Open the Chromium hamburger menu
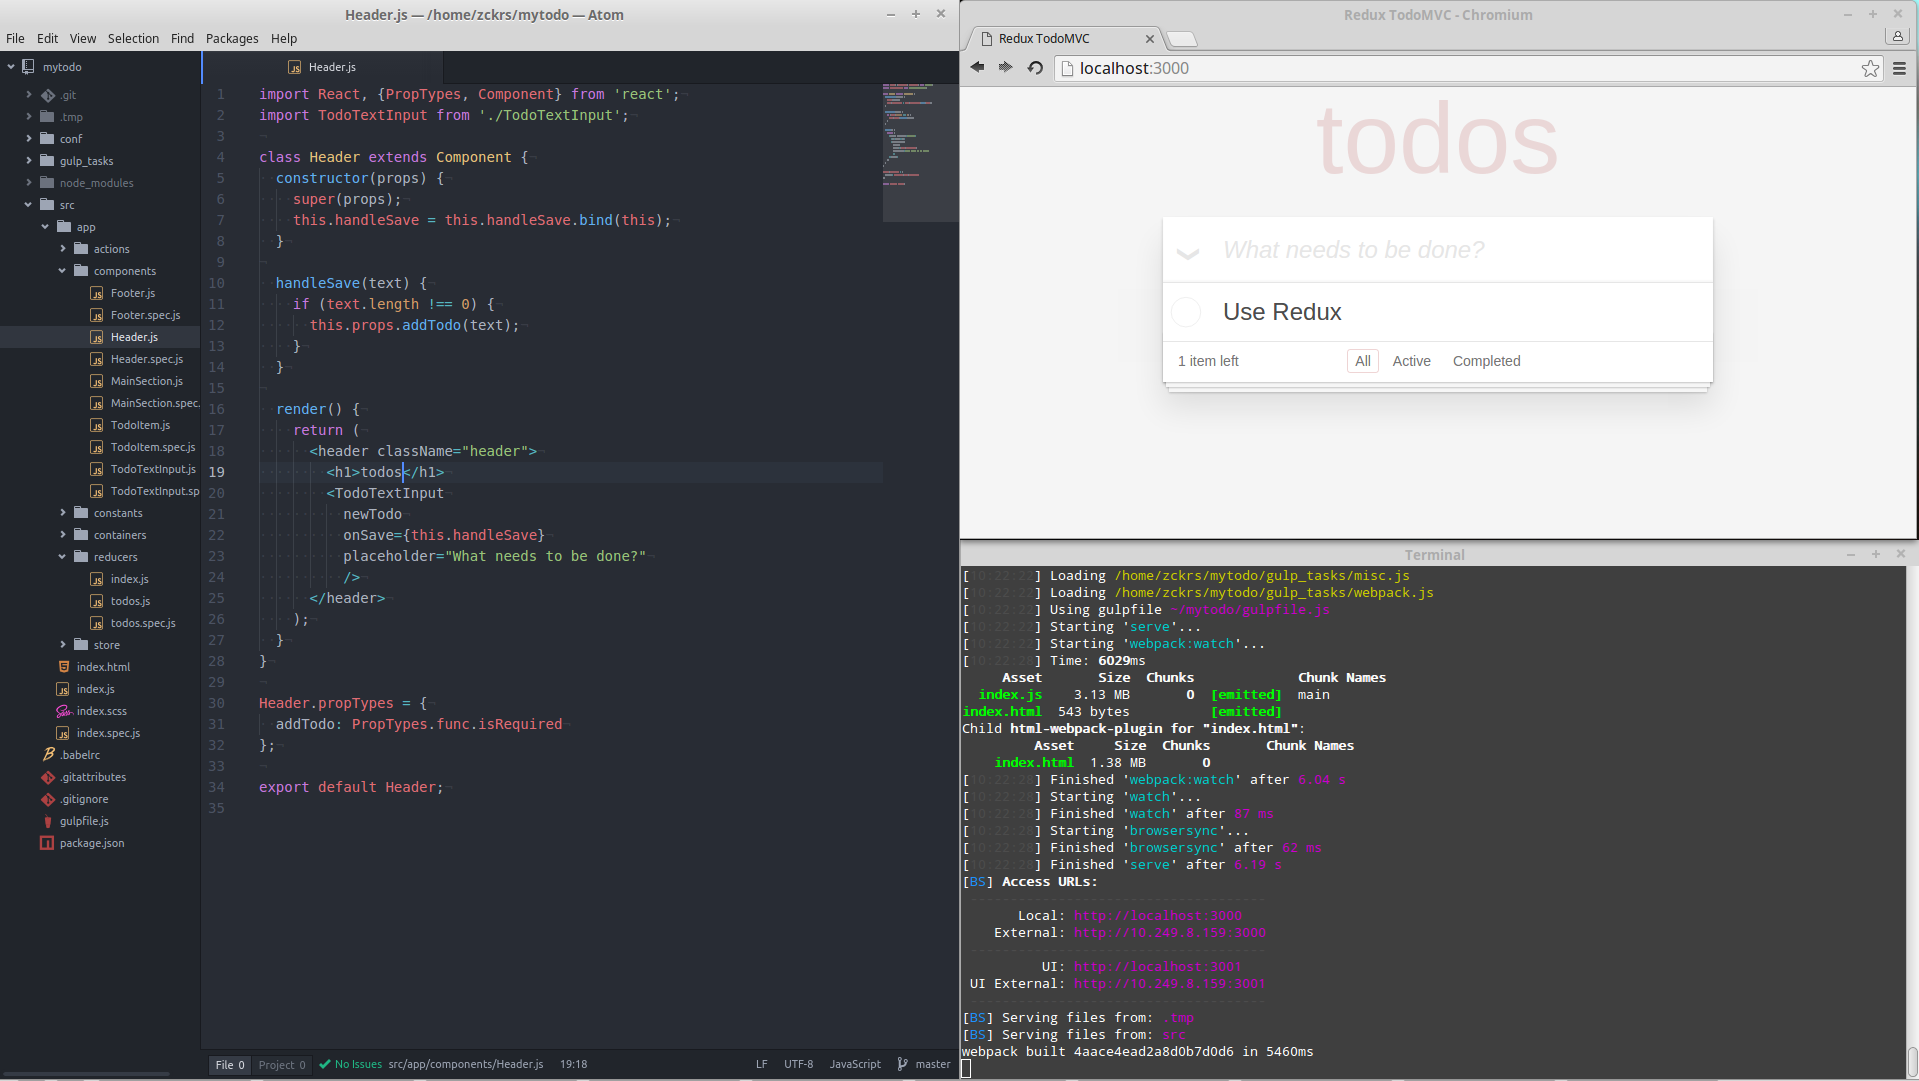 [x=1898, y=68]
